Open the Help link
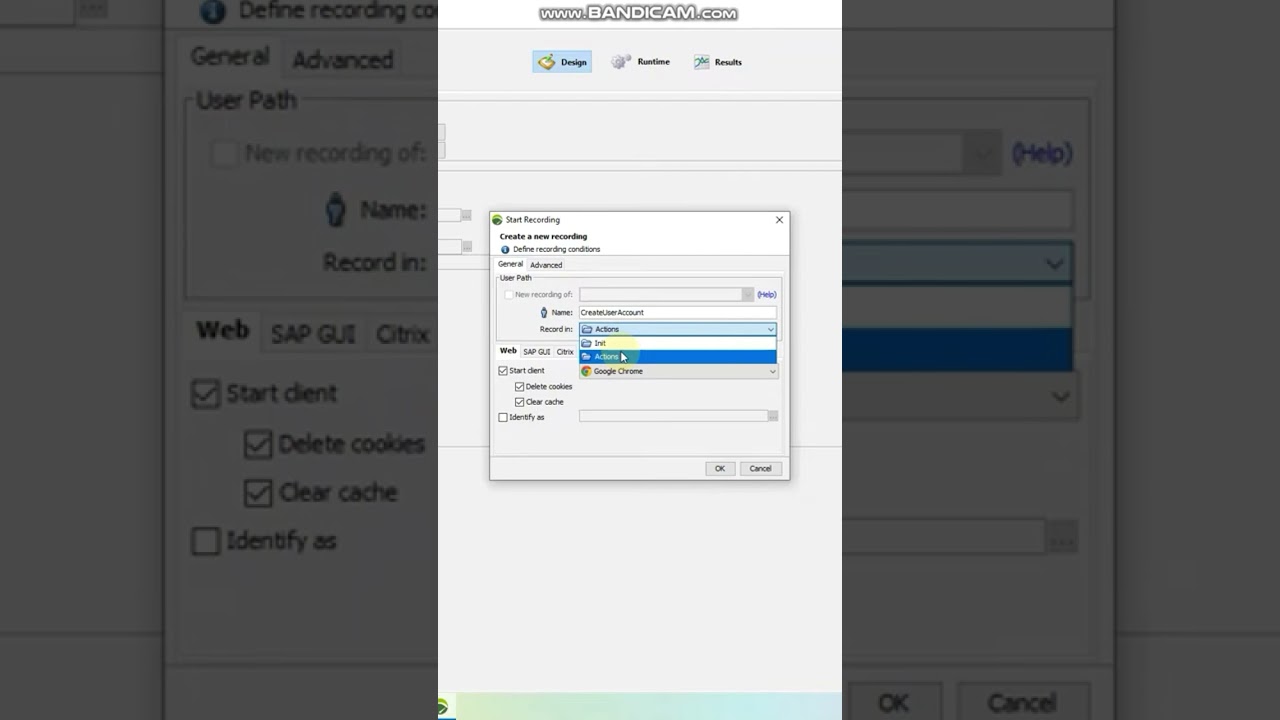 click(766, 295)
